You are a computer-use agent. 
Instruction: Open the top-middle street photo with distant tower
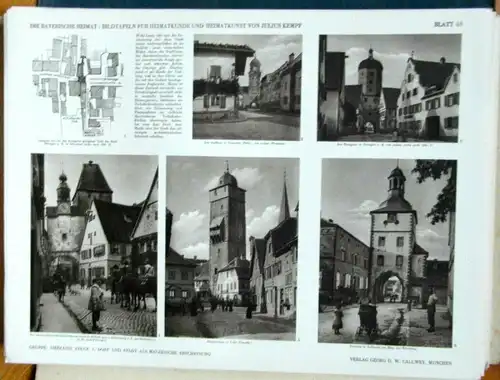click(247, 87)
